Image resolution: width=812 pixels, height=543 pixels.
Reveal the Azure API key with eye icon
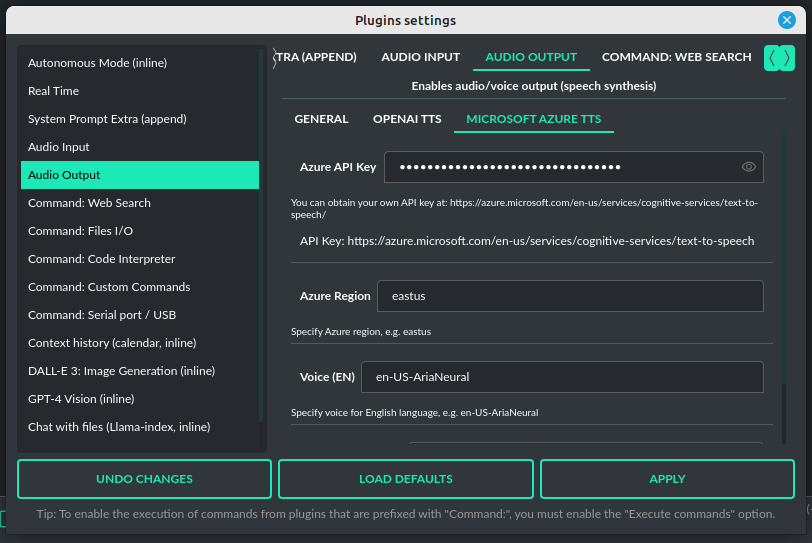coord(748,167)
